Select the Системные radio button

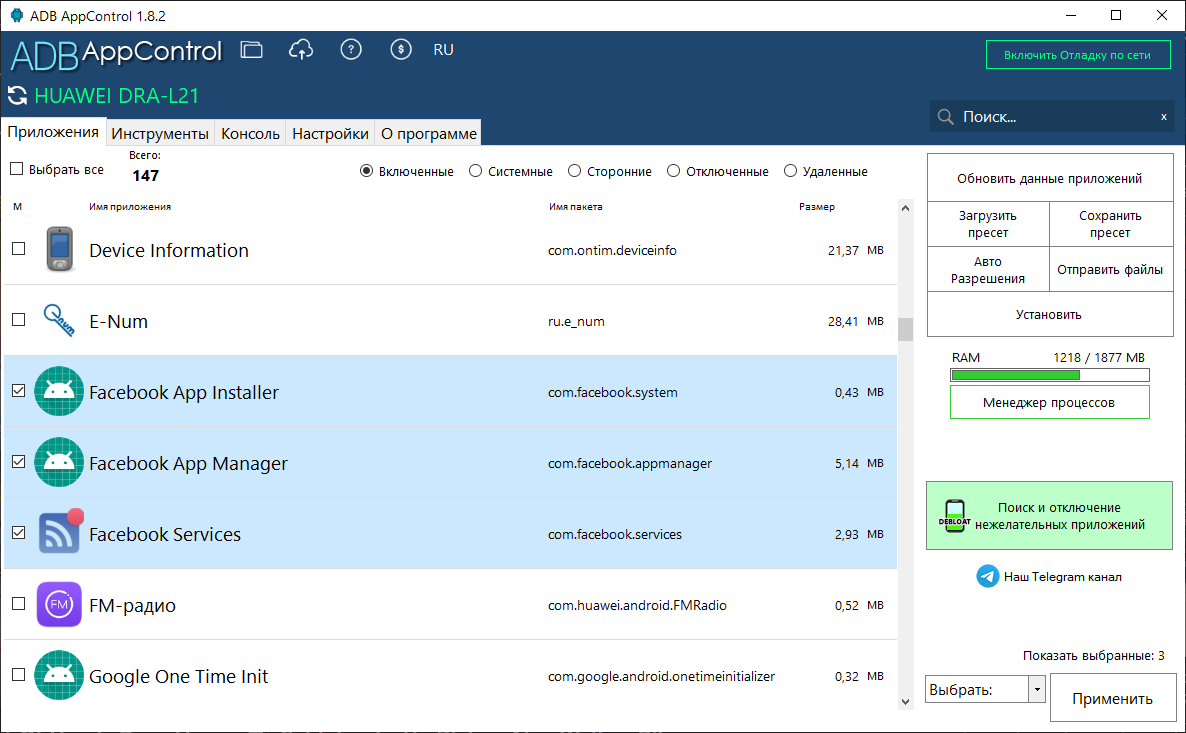tap(476, 171)
